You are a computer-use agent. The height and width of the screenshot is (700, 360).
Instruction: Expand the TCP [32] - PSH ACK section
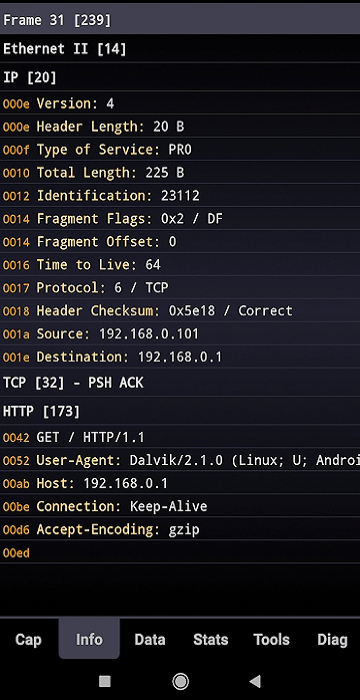(x=180, y=383)
